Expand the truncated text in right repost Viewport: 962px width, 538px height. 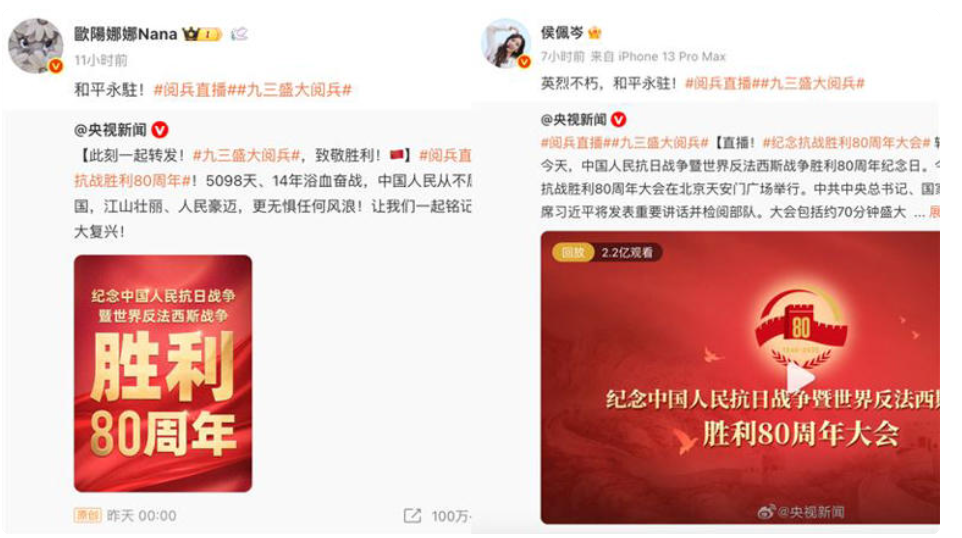pos(934,212)
